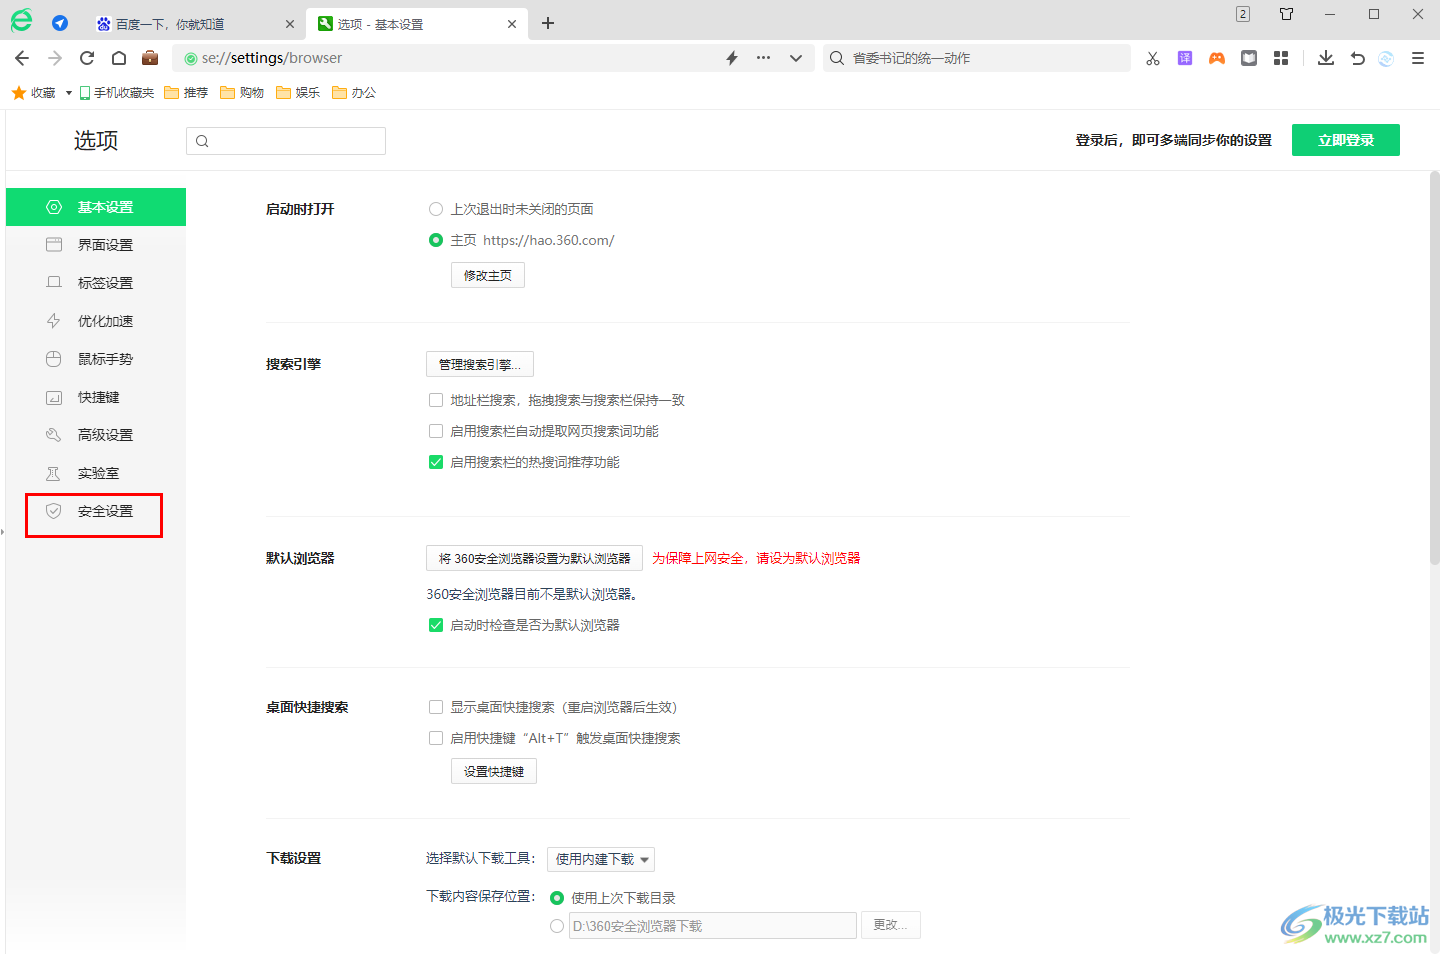Open the 办公 bookmarks folder
This screenshot has width=1440, height=954.
click(x=354, y=93)
